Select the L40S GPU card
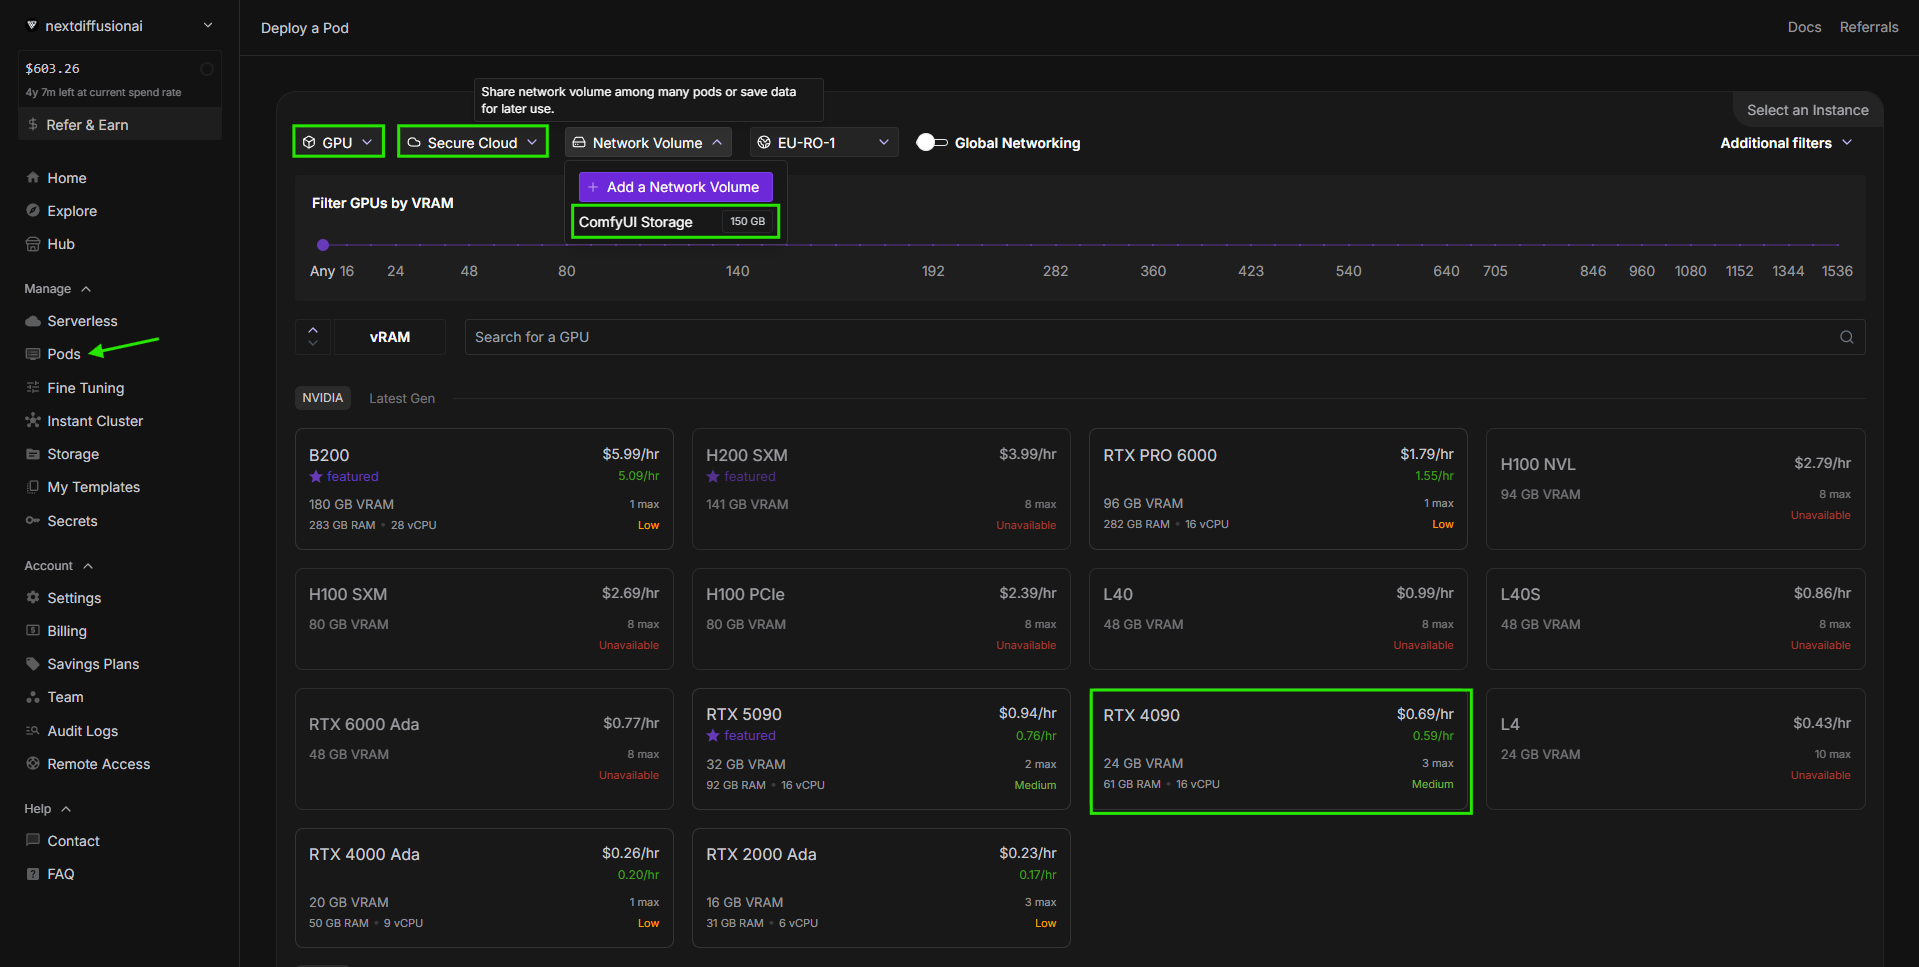 pyautogui.click(x=1675, y=619)
